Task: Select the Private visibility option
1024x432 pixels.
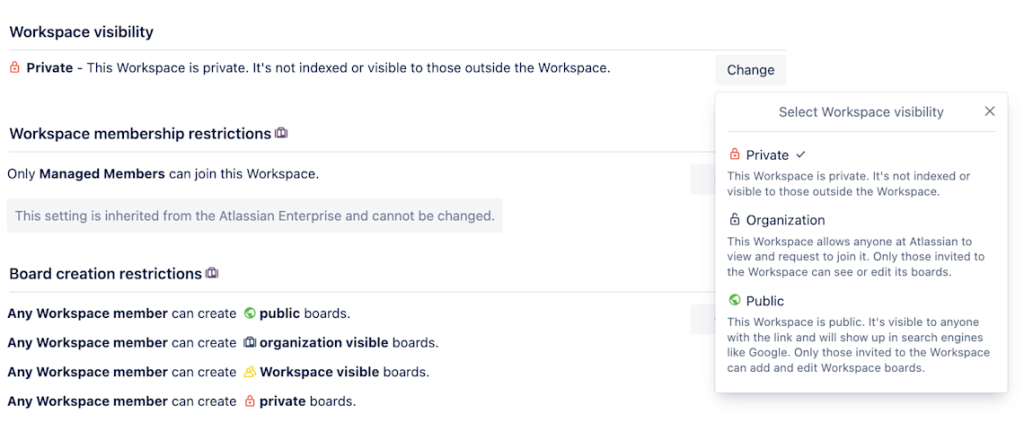Action: click(767, 155)
